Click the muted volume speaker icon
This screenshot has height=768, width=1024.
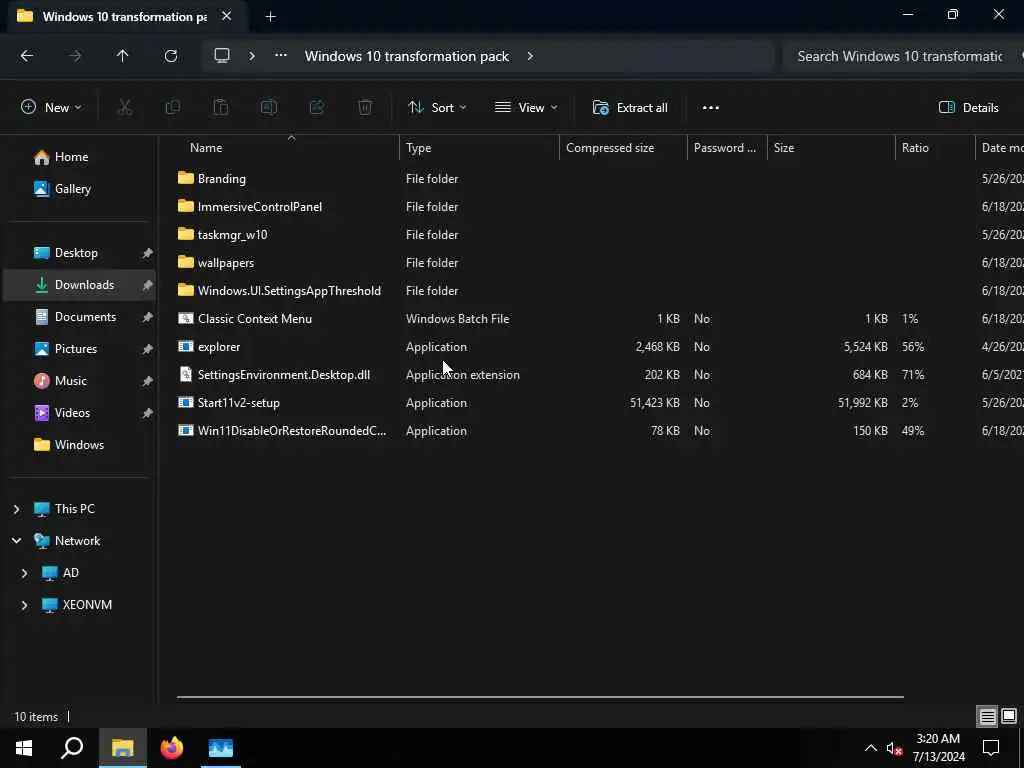coord(894,748)
